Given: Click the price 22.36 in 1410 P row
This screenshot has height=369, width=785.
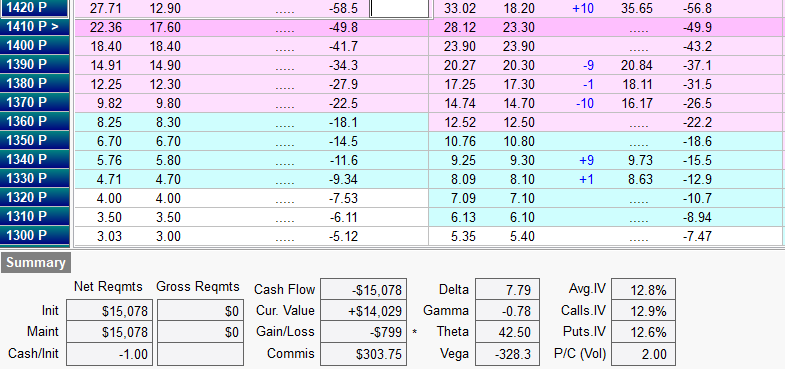Looking at the screenshot, I should 106,28.
